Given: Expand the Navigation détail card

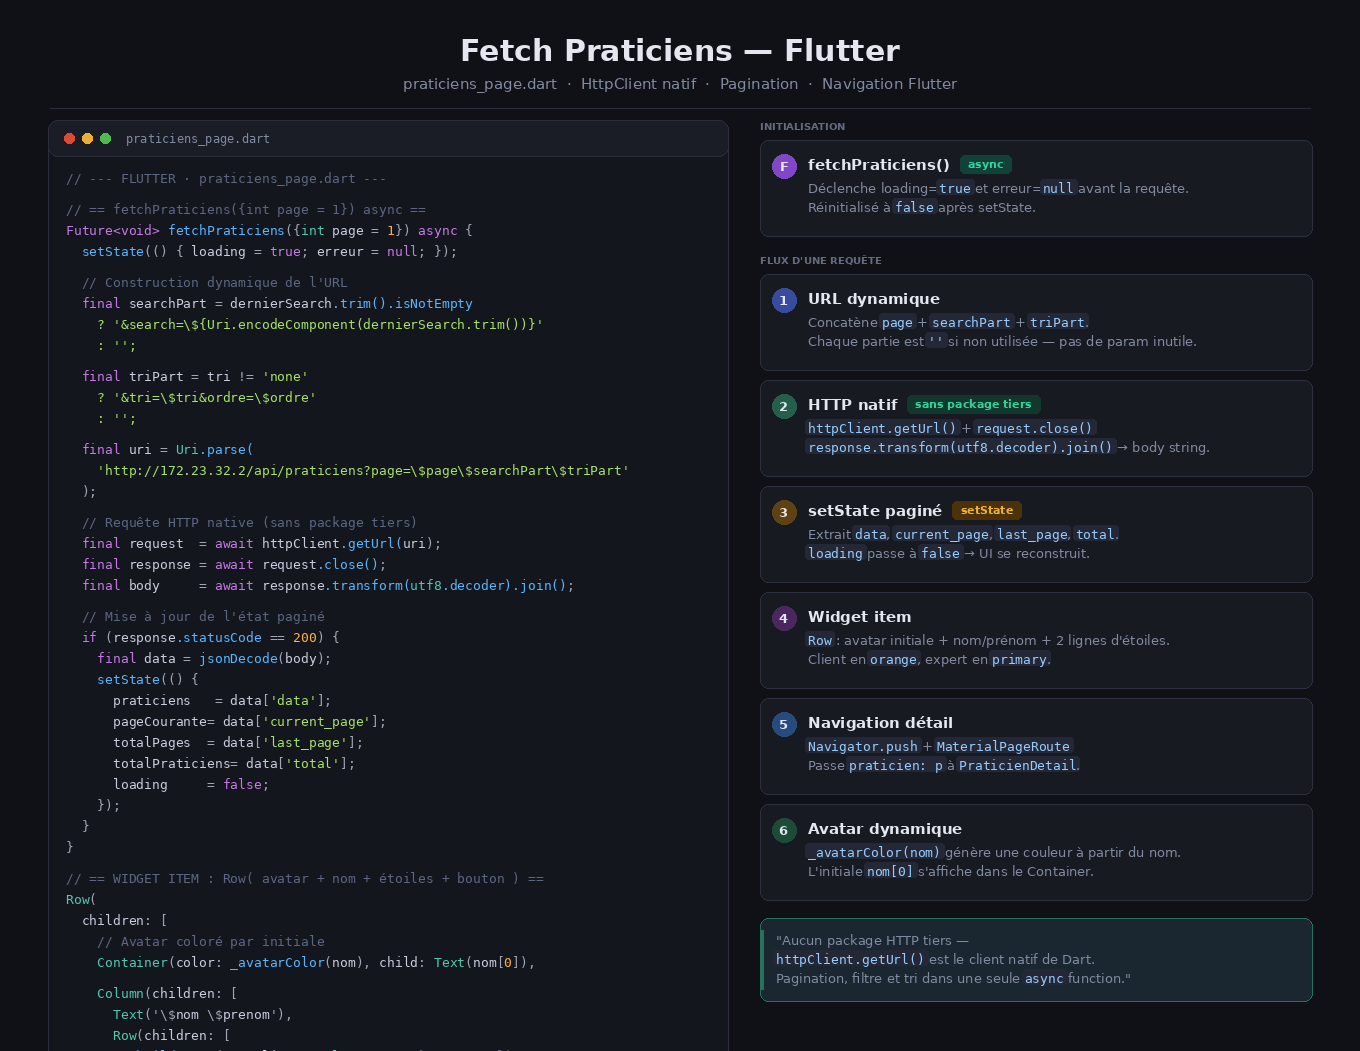Looking at the screenshot, I should (1036, 746).
